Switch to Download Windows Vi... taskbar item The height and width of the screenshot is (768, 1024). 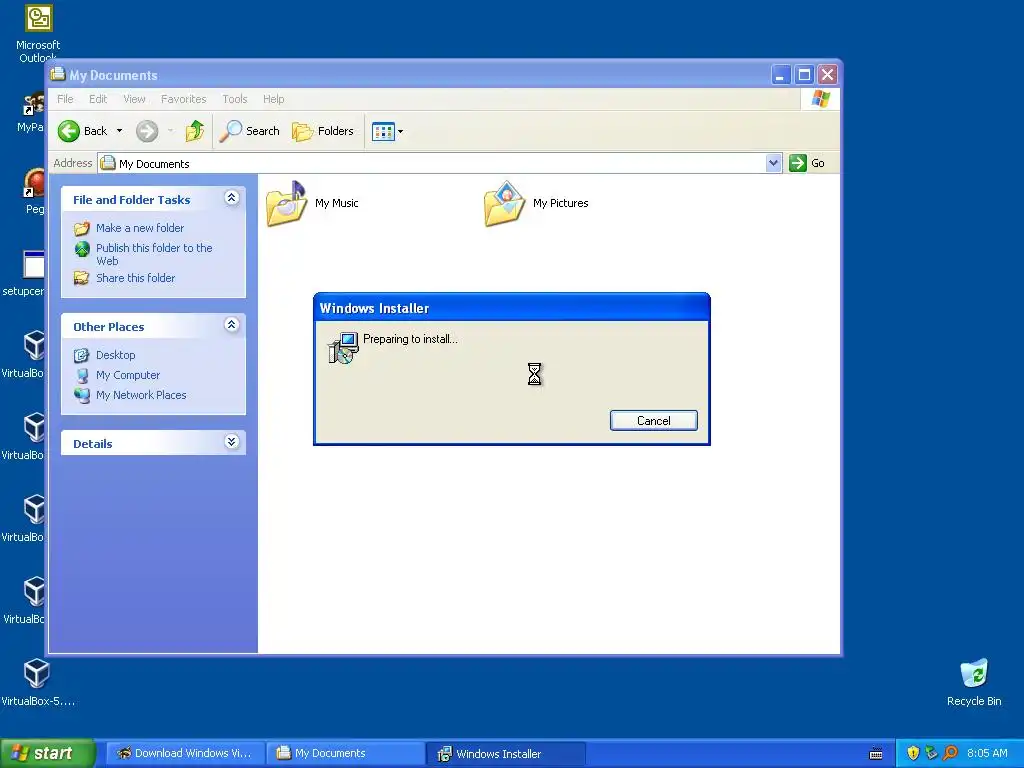point(185,754)
